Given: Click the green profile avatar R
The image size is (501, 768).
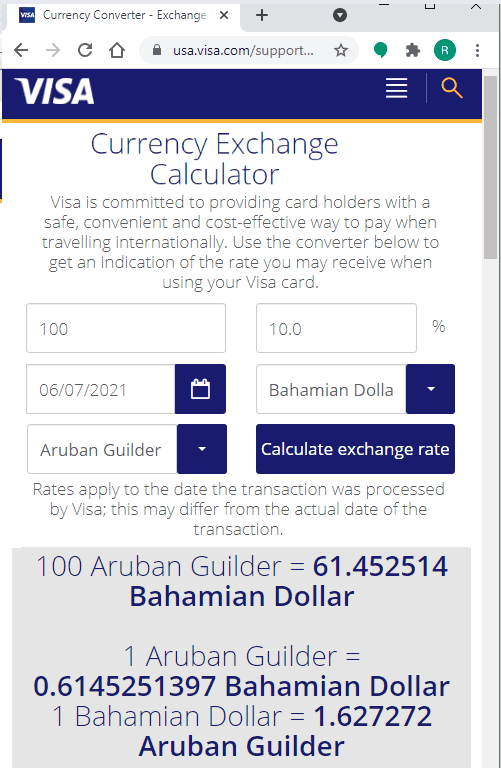Looking at the screenshot, I should [x=445, y=50].
